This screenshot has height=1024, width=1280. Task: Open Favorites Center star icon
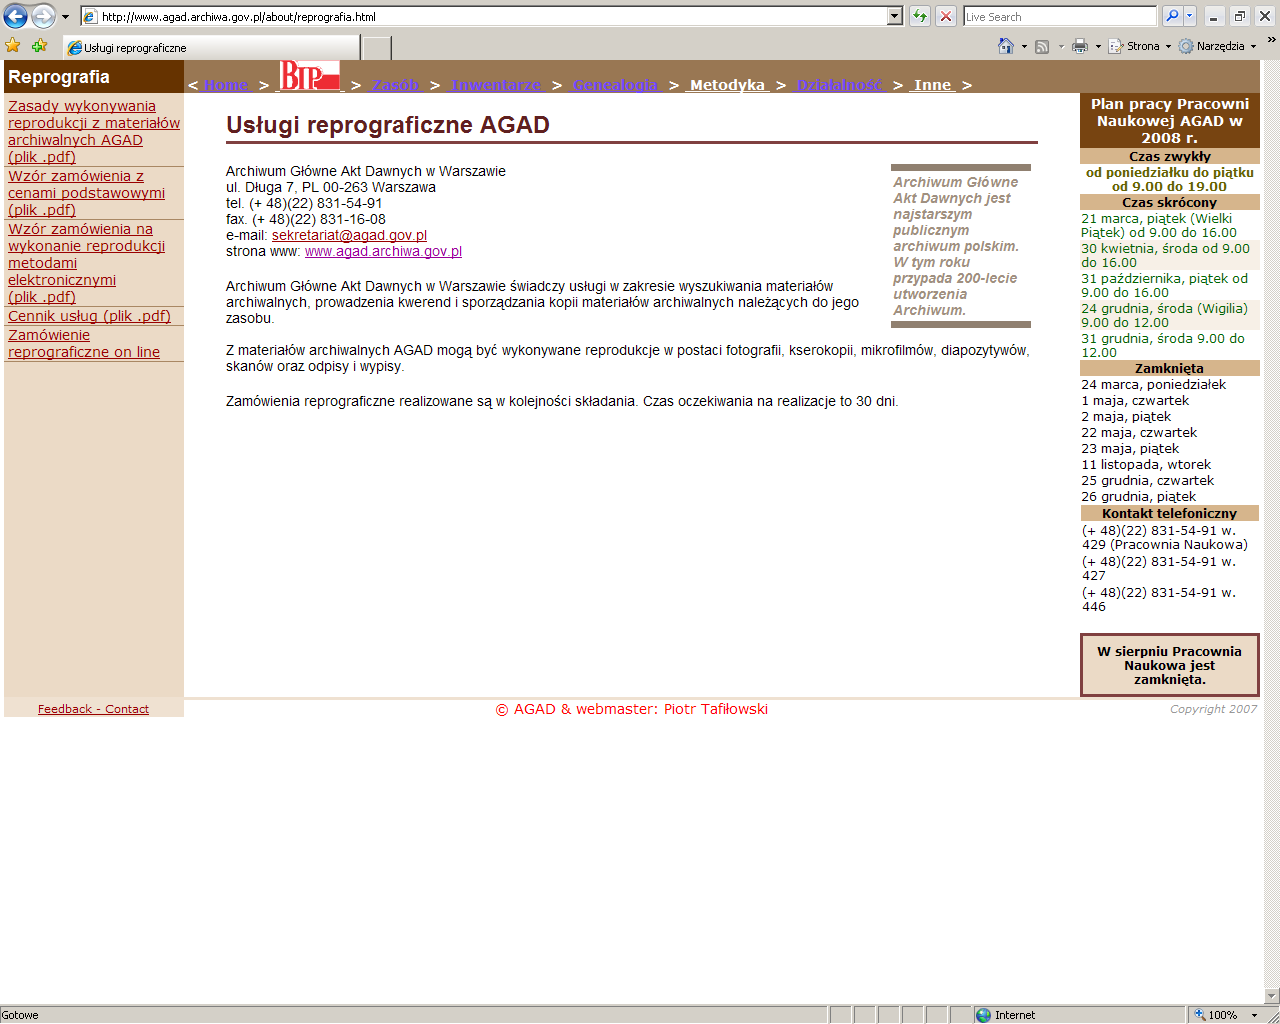(x=13, y=46)
